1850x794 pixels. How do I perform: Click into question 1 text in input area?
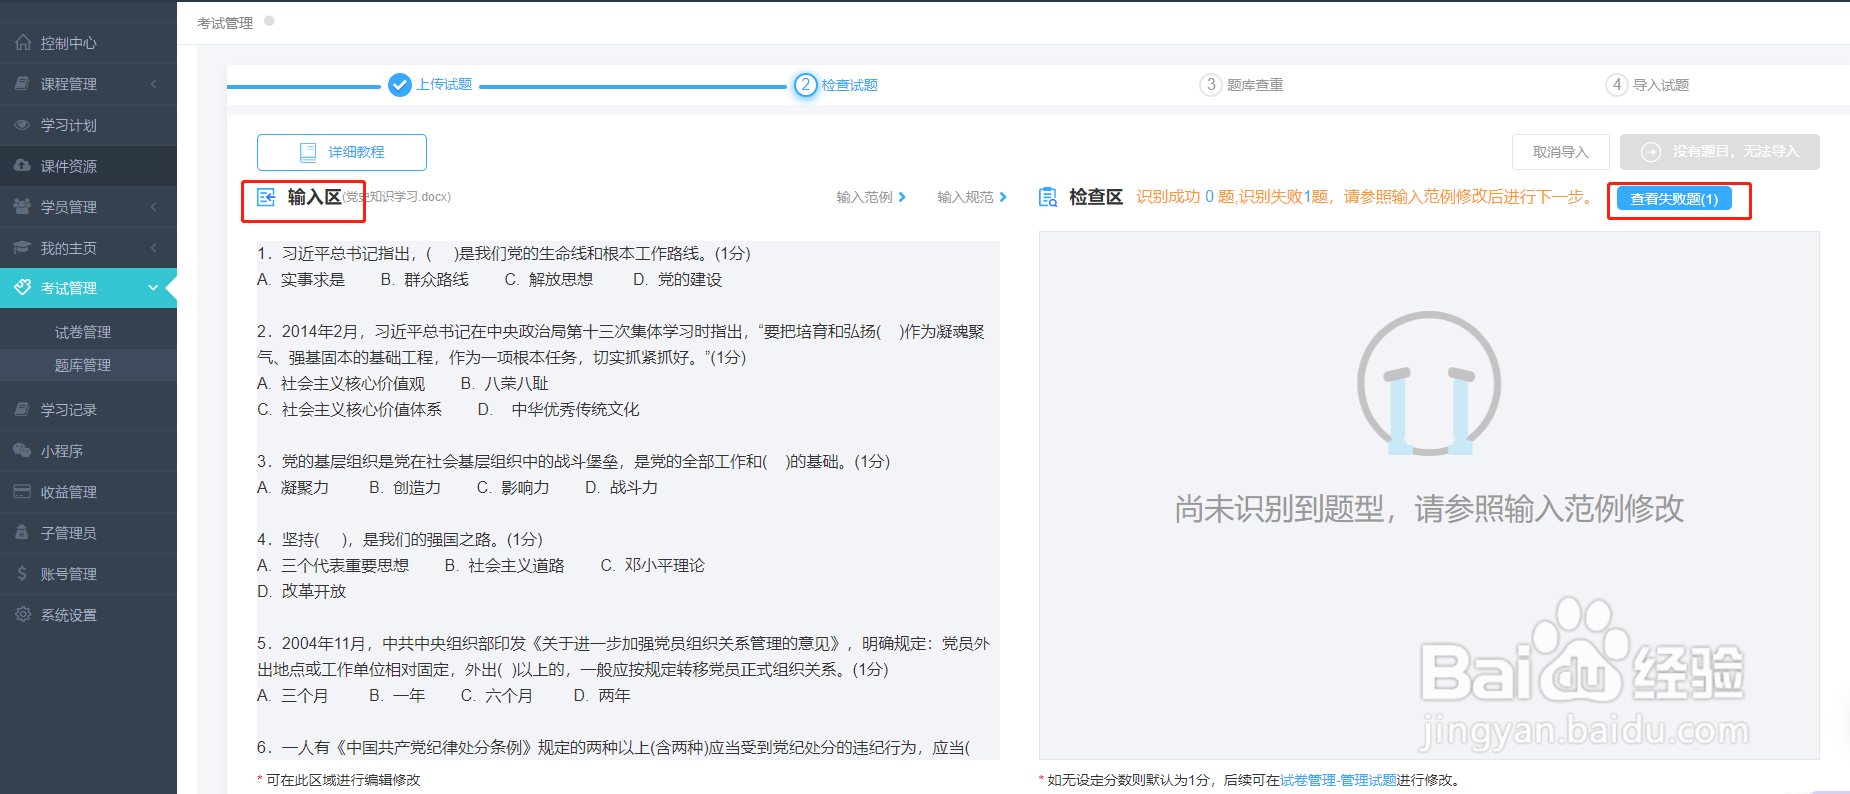tap(504, 254)
